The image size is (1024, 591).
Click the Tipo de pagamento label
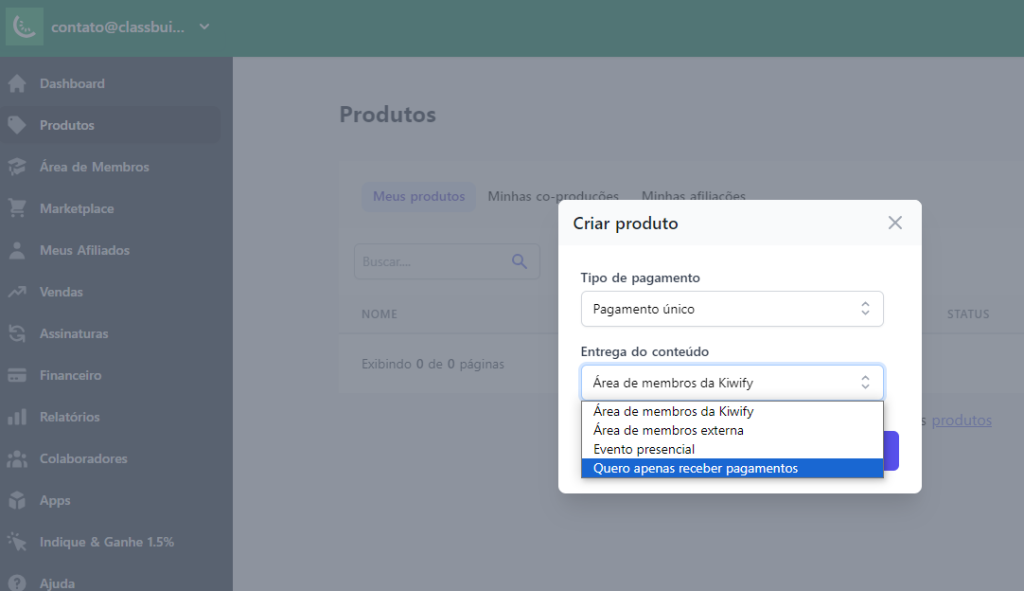click(640, 278)
